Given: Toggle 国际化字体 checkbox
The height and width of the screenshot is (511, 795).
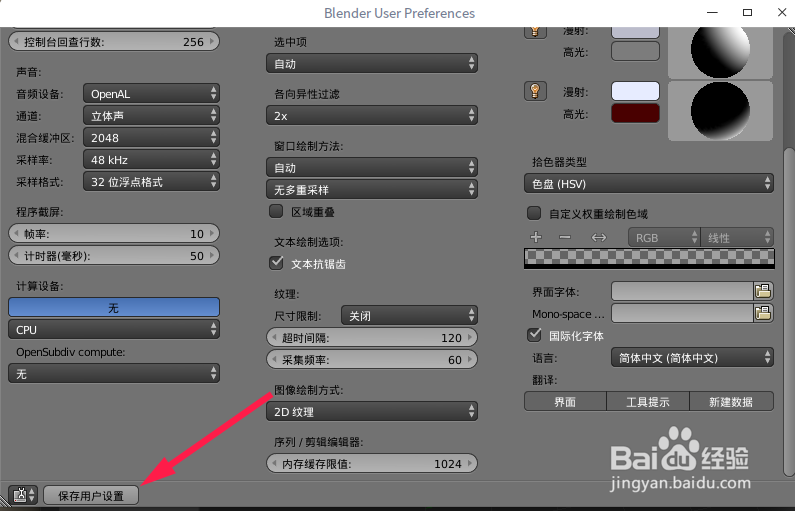Looking at the screenshot, I should (534, 335).
